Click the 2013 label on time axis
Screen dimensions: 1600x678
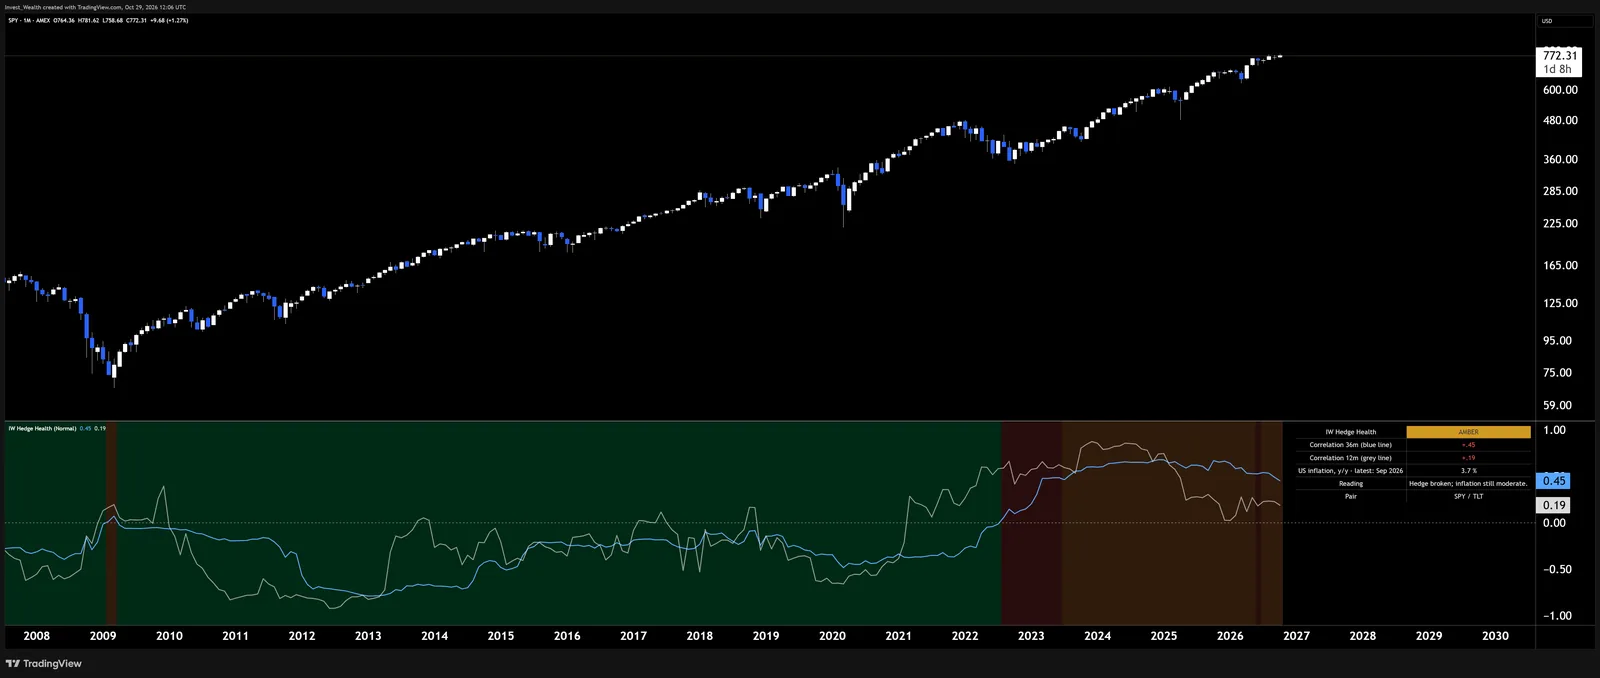(x=368, y=636)
